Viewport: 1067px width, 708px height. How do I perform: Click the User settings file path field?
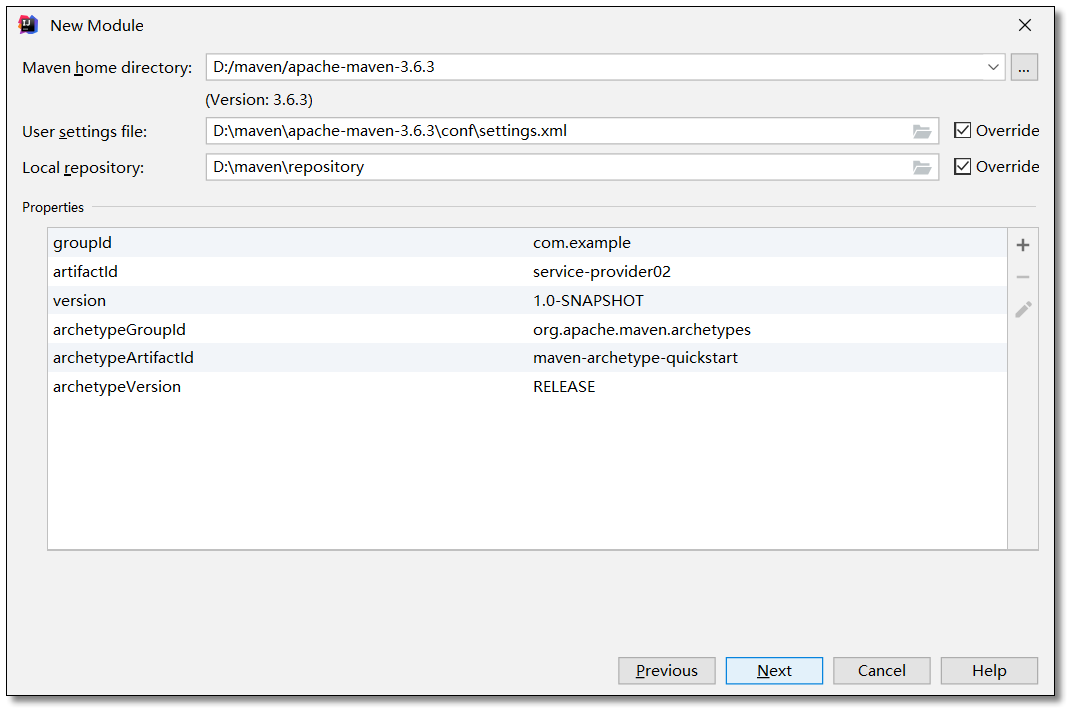[555, 131]
